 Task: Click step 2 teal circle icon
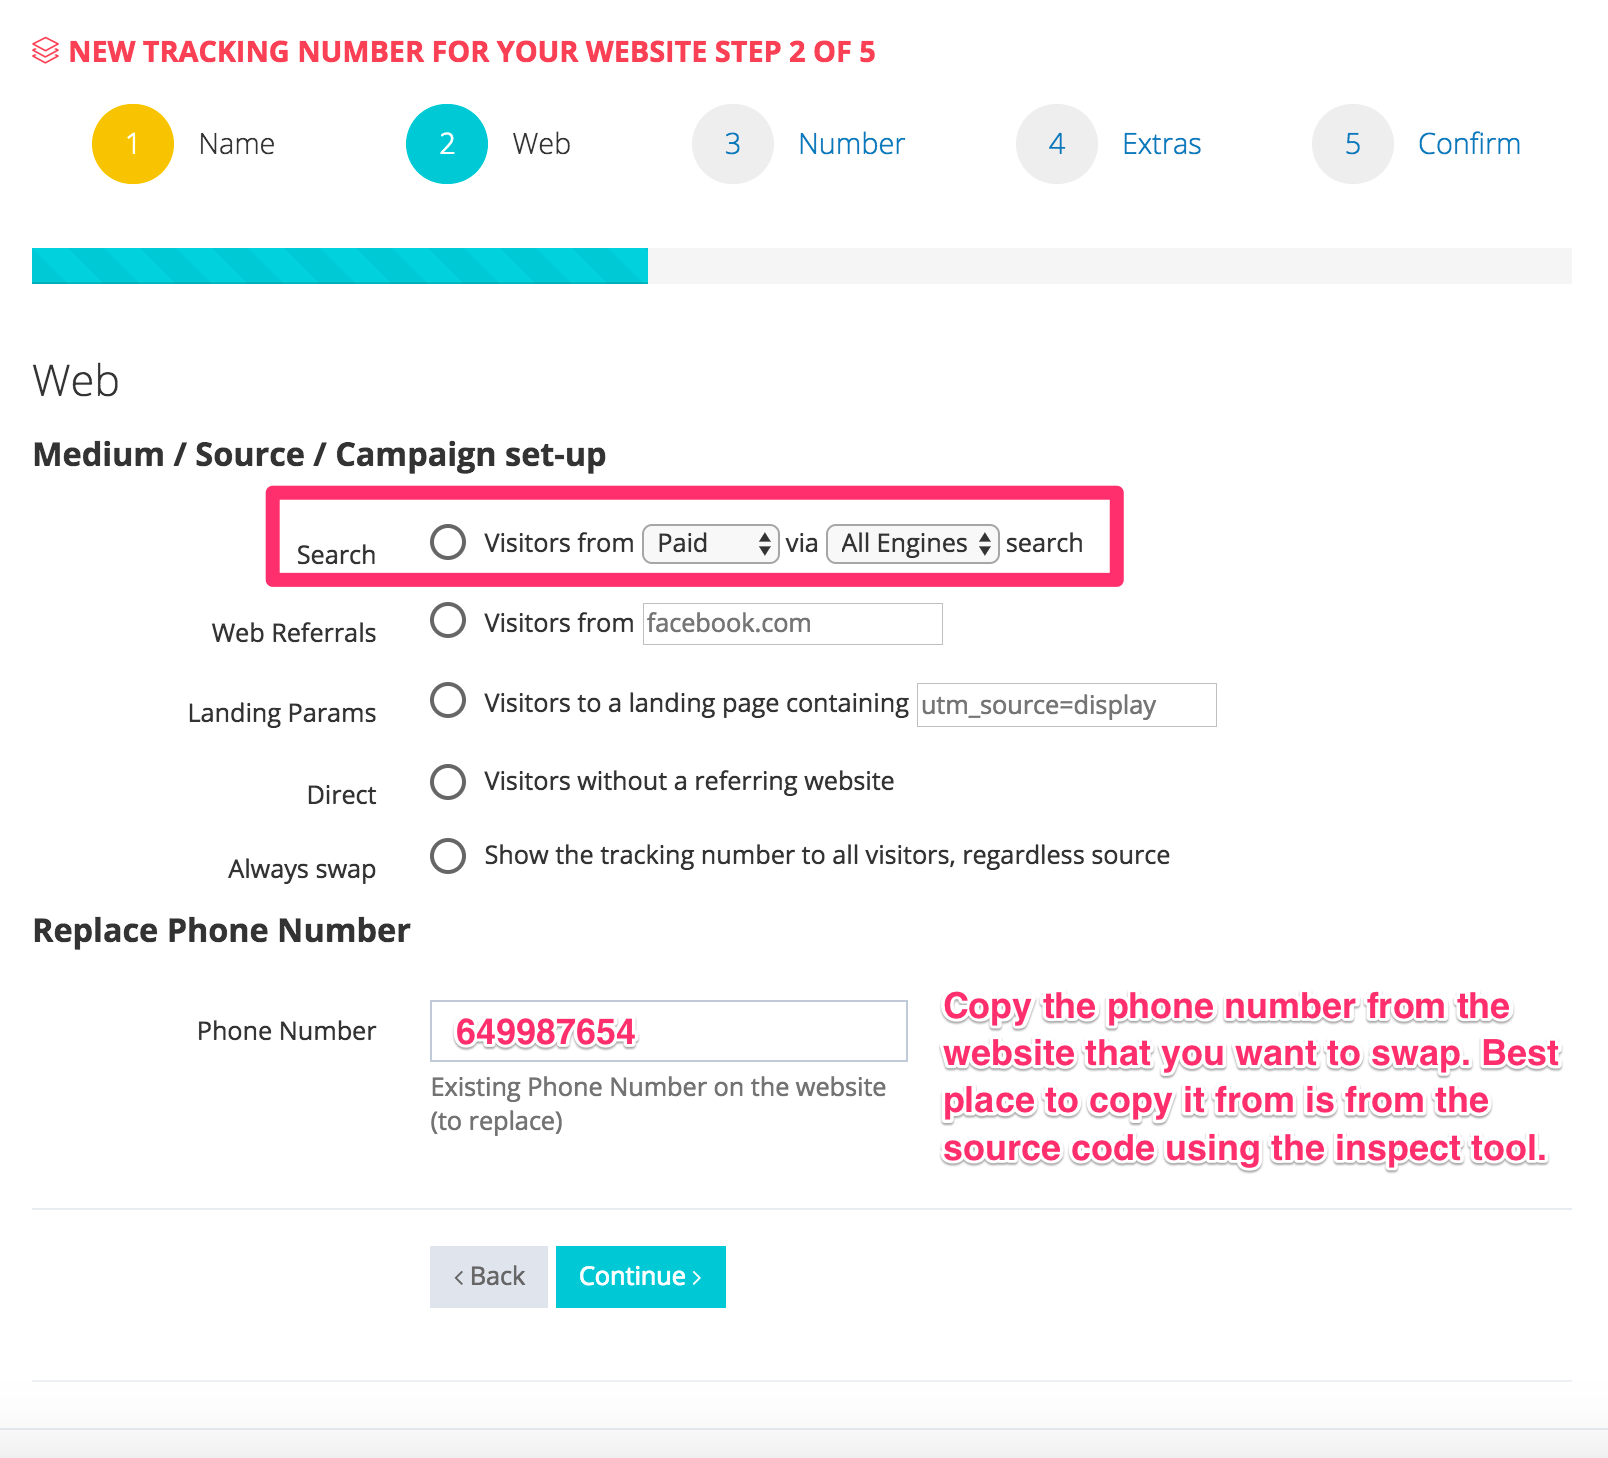point(447,144)
